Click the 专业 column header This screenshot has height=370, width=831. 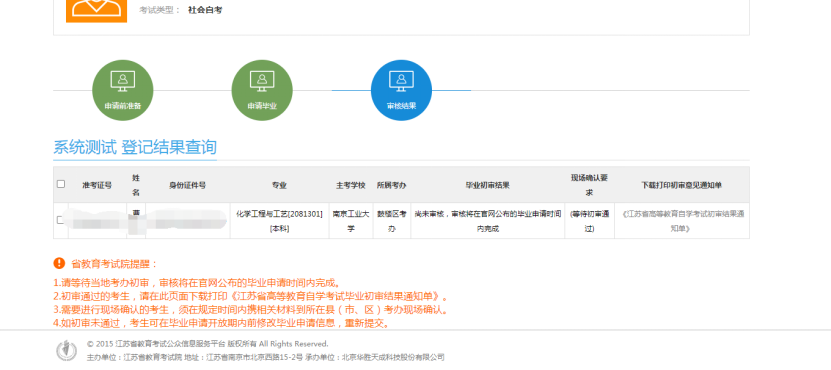coord(279,185)
